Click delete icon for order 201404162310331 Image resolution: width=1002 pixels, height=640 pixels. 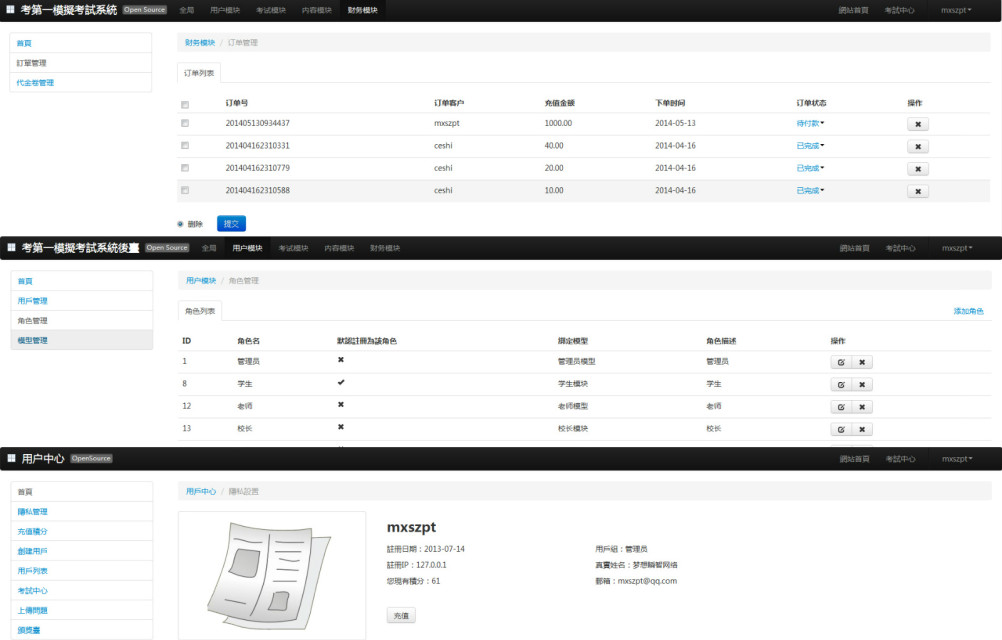pos(917,146)
